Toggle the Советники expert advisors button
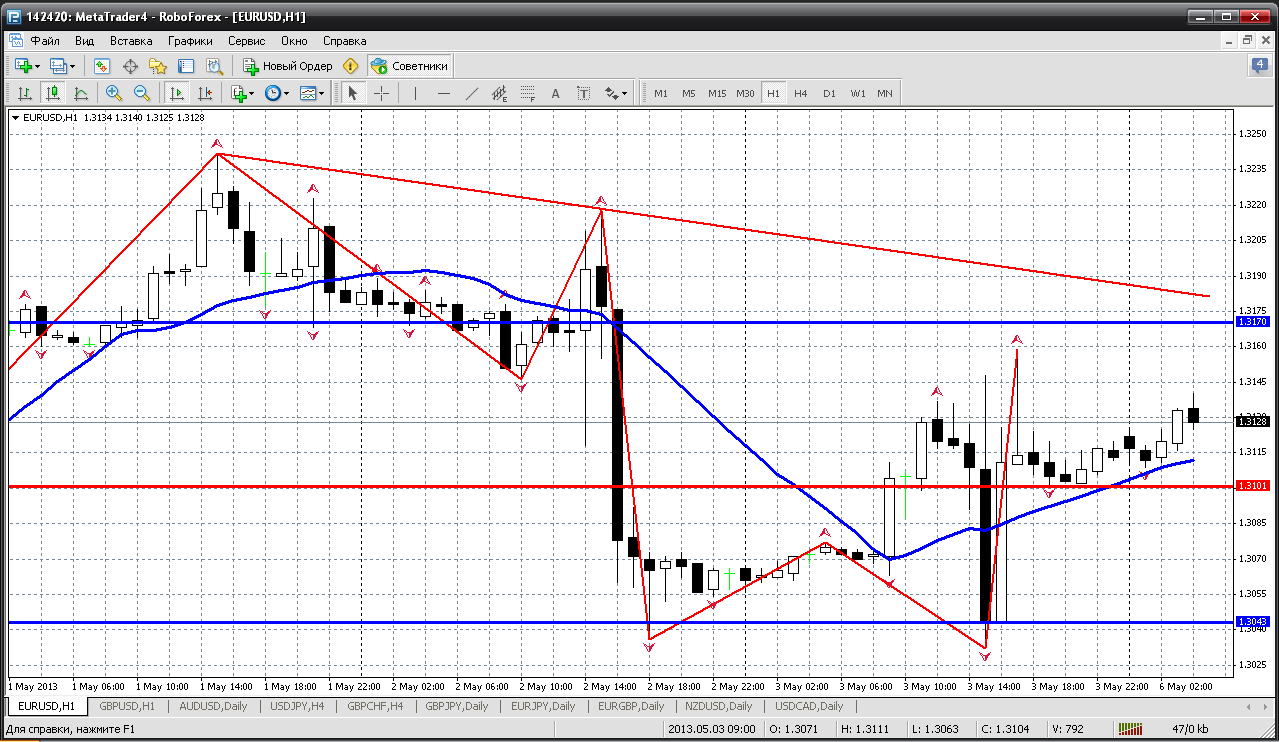Image resolution: width=1279 pixels, height=742 pixels. (410, 66)
